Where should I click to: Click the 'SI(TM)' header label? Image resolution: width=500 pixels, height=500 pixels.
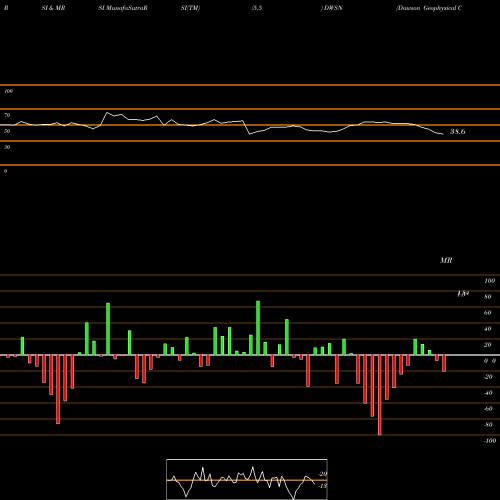(190, 8)
